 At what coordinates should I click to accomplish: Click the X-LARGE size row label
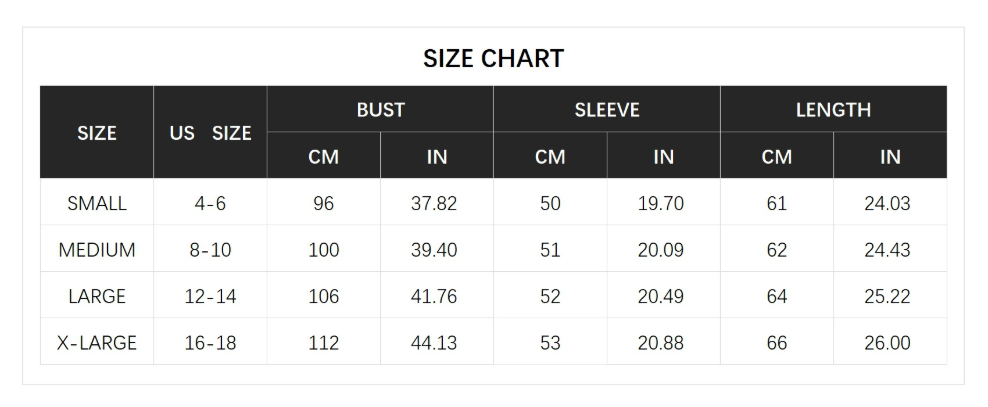pos(97,343)
